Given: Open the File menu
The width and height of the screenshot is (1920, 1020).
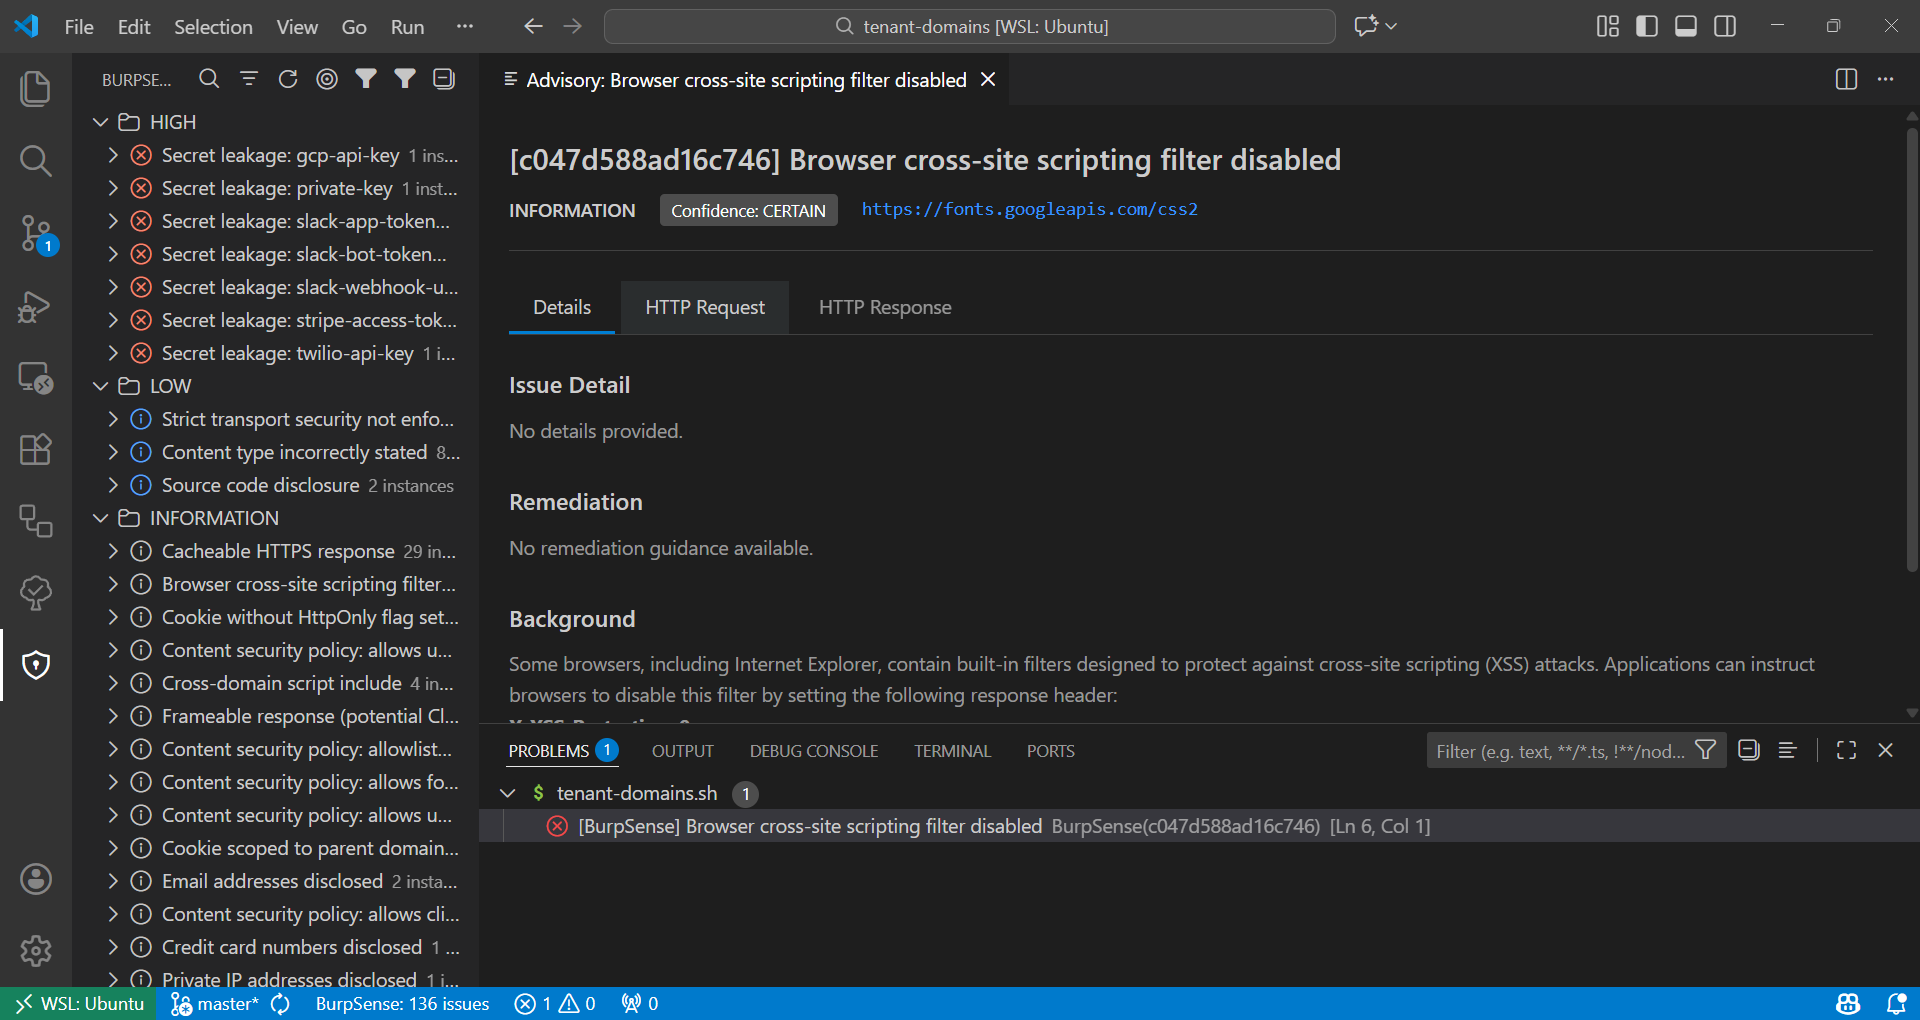Looking at the screenshot, I should 79,27.
